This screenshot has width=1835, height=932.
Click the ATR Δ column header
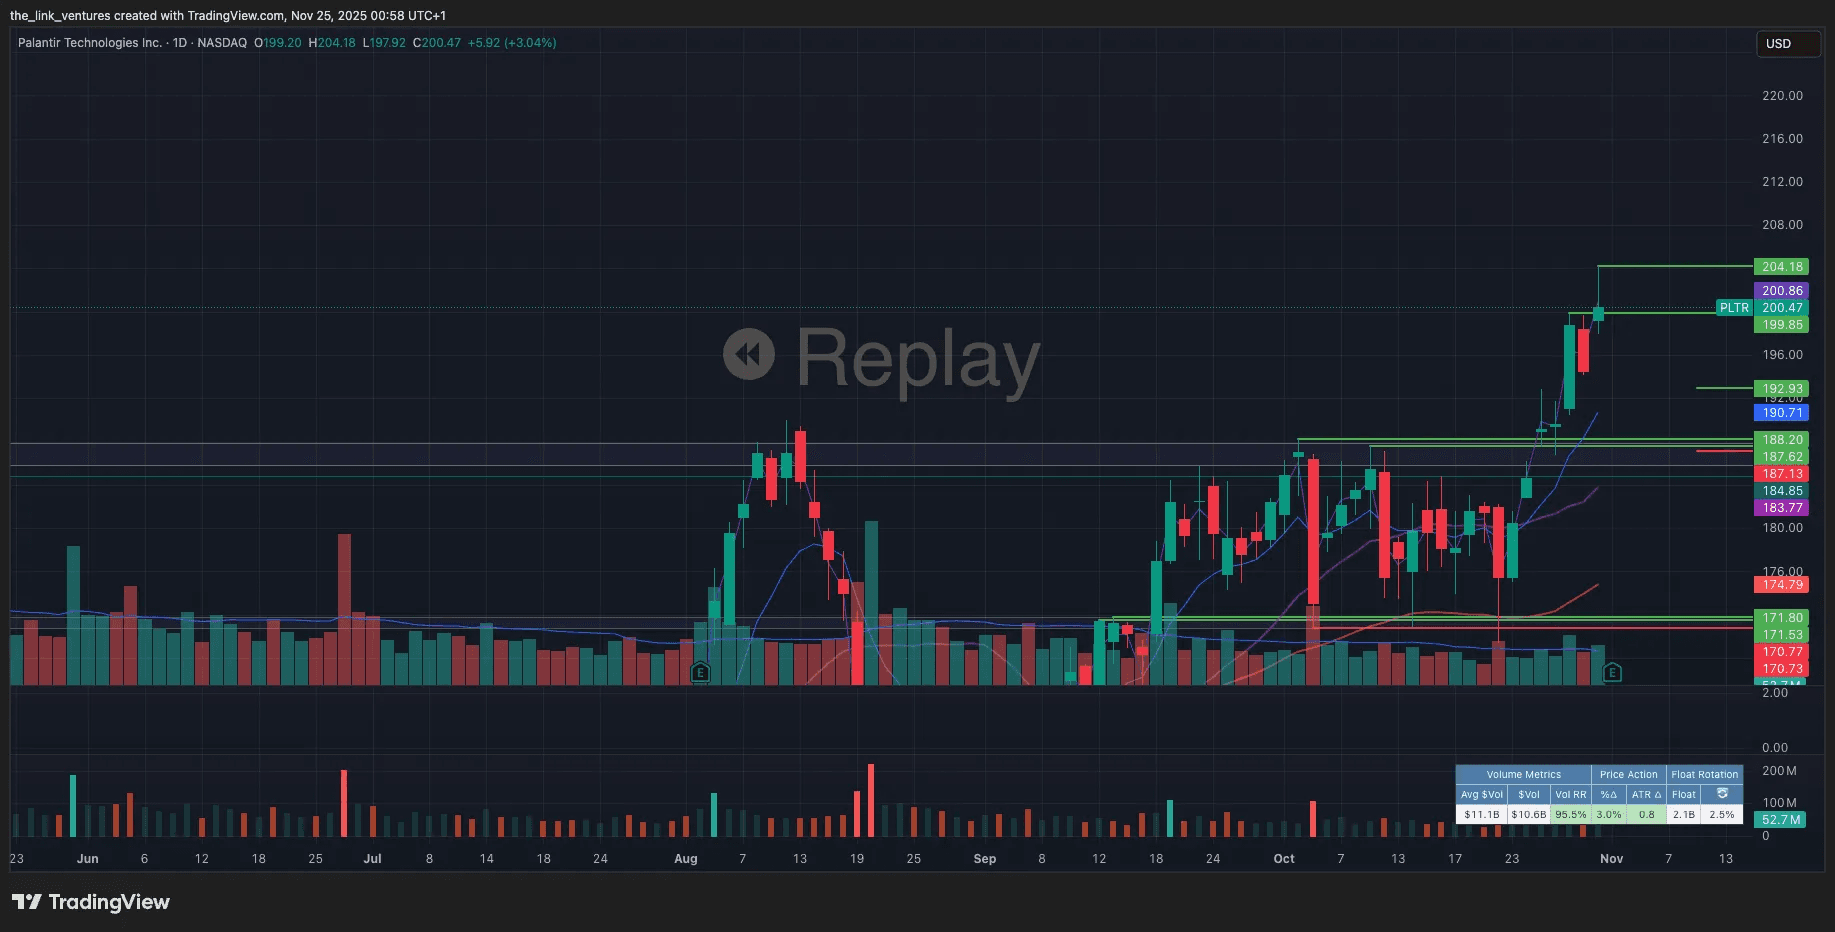coord(1646,795)
